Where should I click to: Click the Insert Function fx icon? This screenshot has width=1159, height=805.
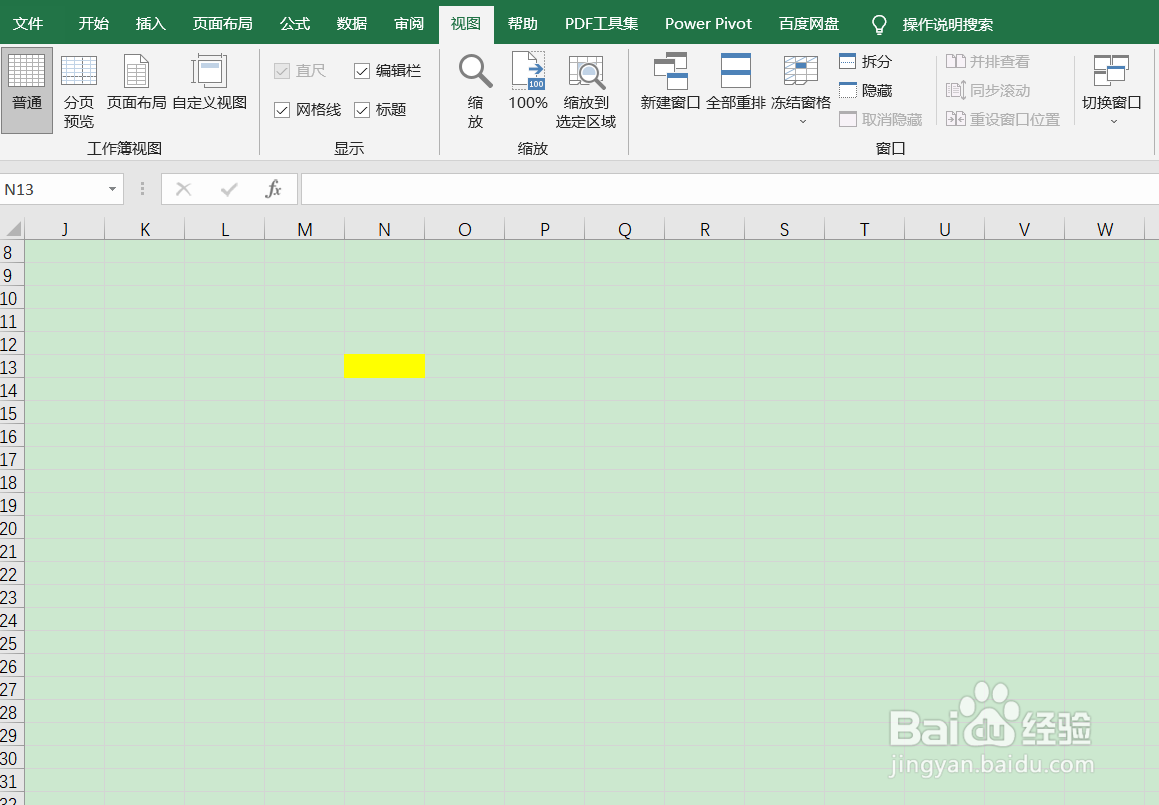(x=273, y=189)
